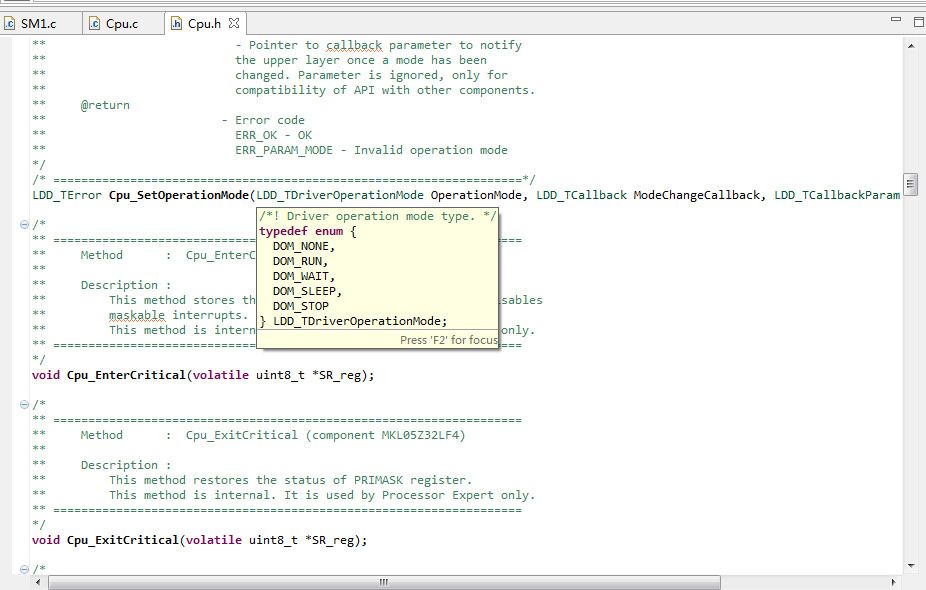Click DOM_SLEEP in the hover popup
Image resolution: width=926 pixels, height=590 pixels.
(307, 291)
